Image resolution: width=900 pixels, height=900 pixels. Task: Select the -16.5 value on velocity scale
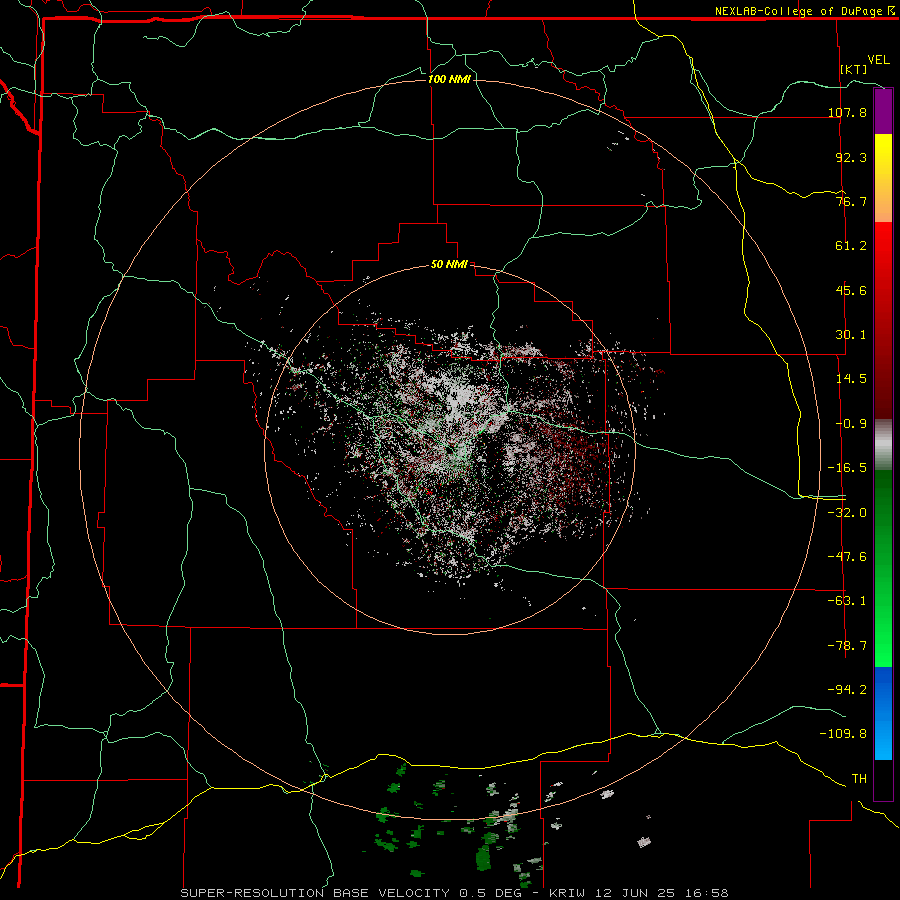coord(847,468)
